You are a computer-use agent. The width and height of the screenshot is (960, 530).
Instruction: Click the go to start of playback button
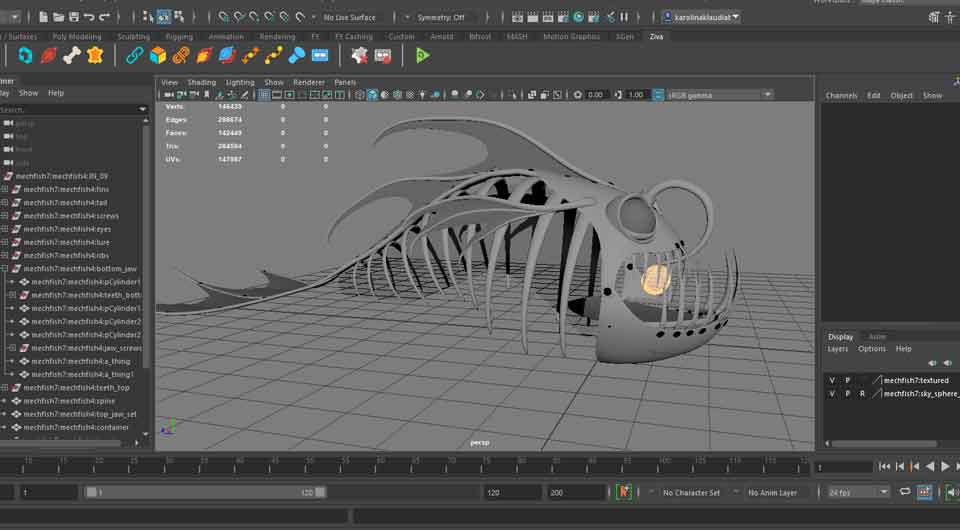pyautogui.click(x=884, y=466)
